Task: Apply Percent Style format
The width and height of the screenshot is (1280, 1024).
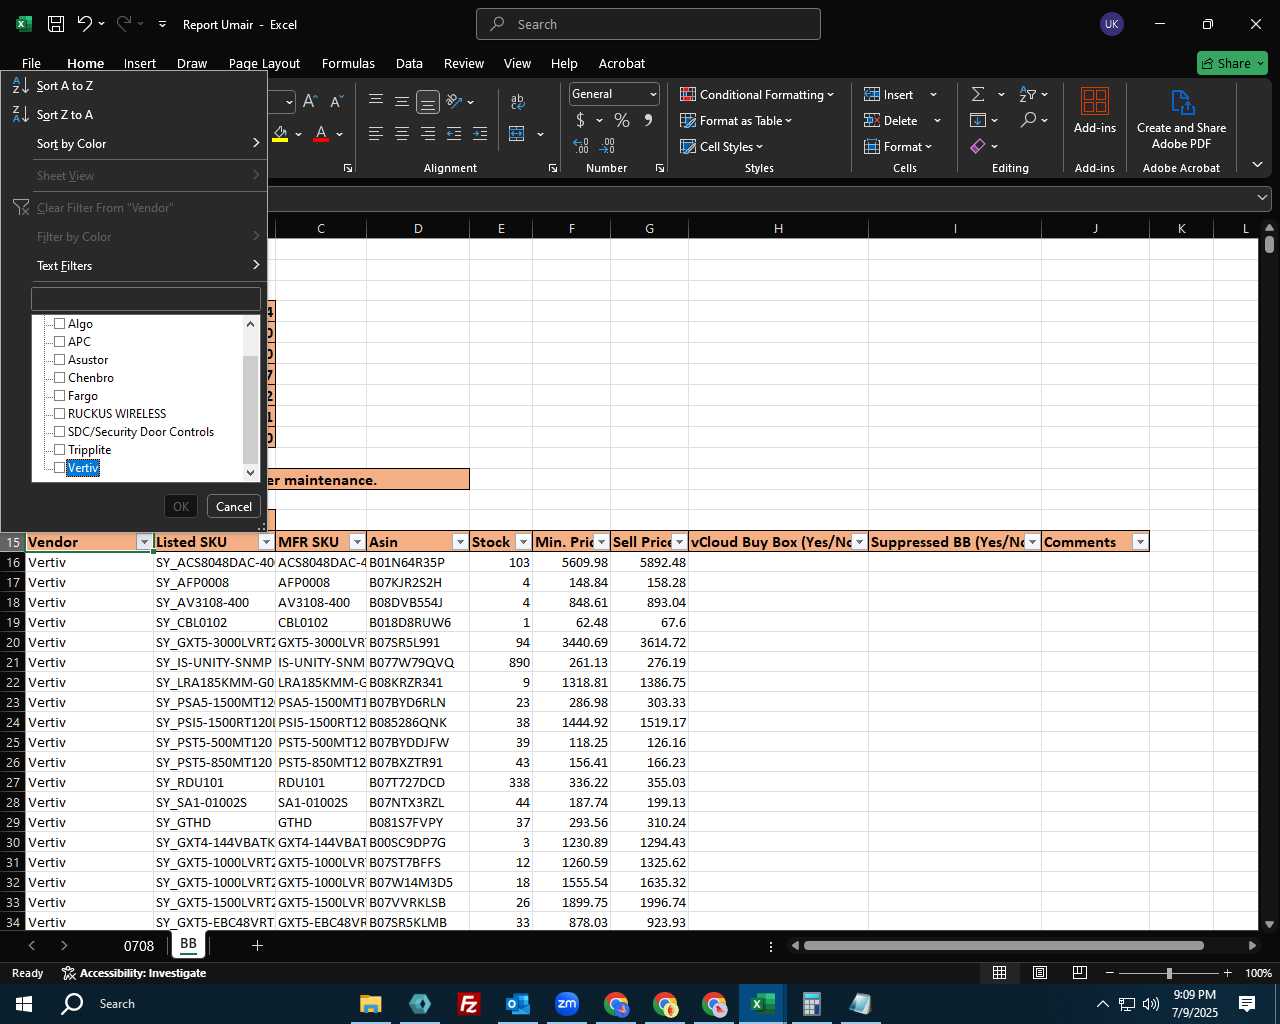Action: pos(622,120)
